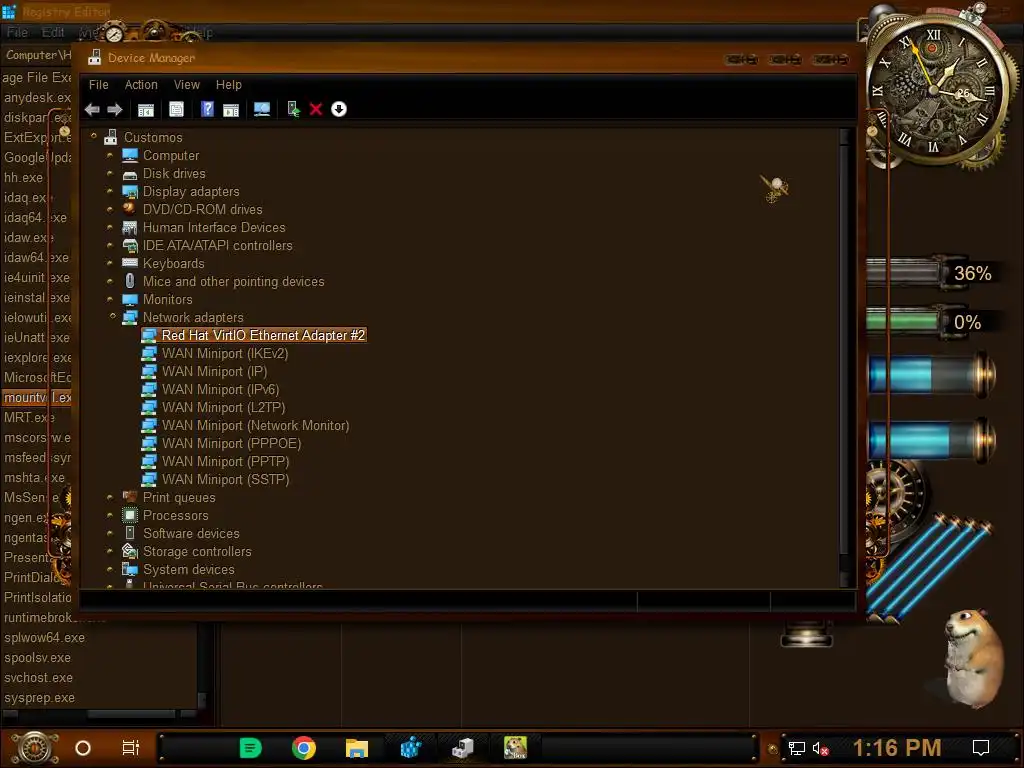Select the Customos root computer icon
Viewport: 1024px width, 768px height.
point(110,137)
